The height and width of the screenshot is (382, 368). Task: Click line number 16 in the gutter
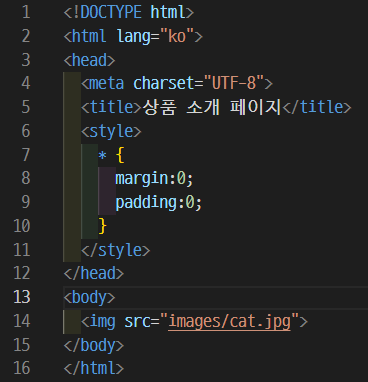(x=22, y=368)
